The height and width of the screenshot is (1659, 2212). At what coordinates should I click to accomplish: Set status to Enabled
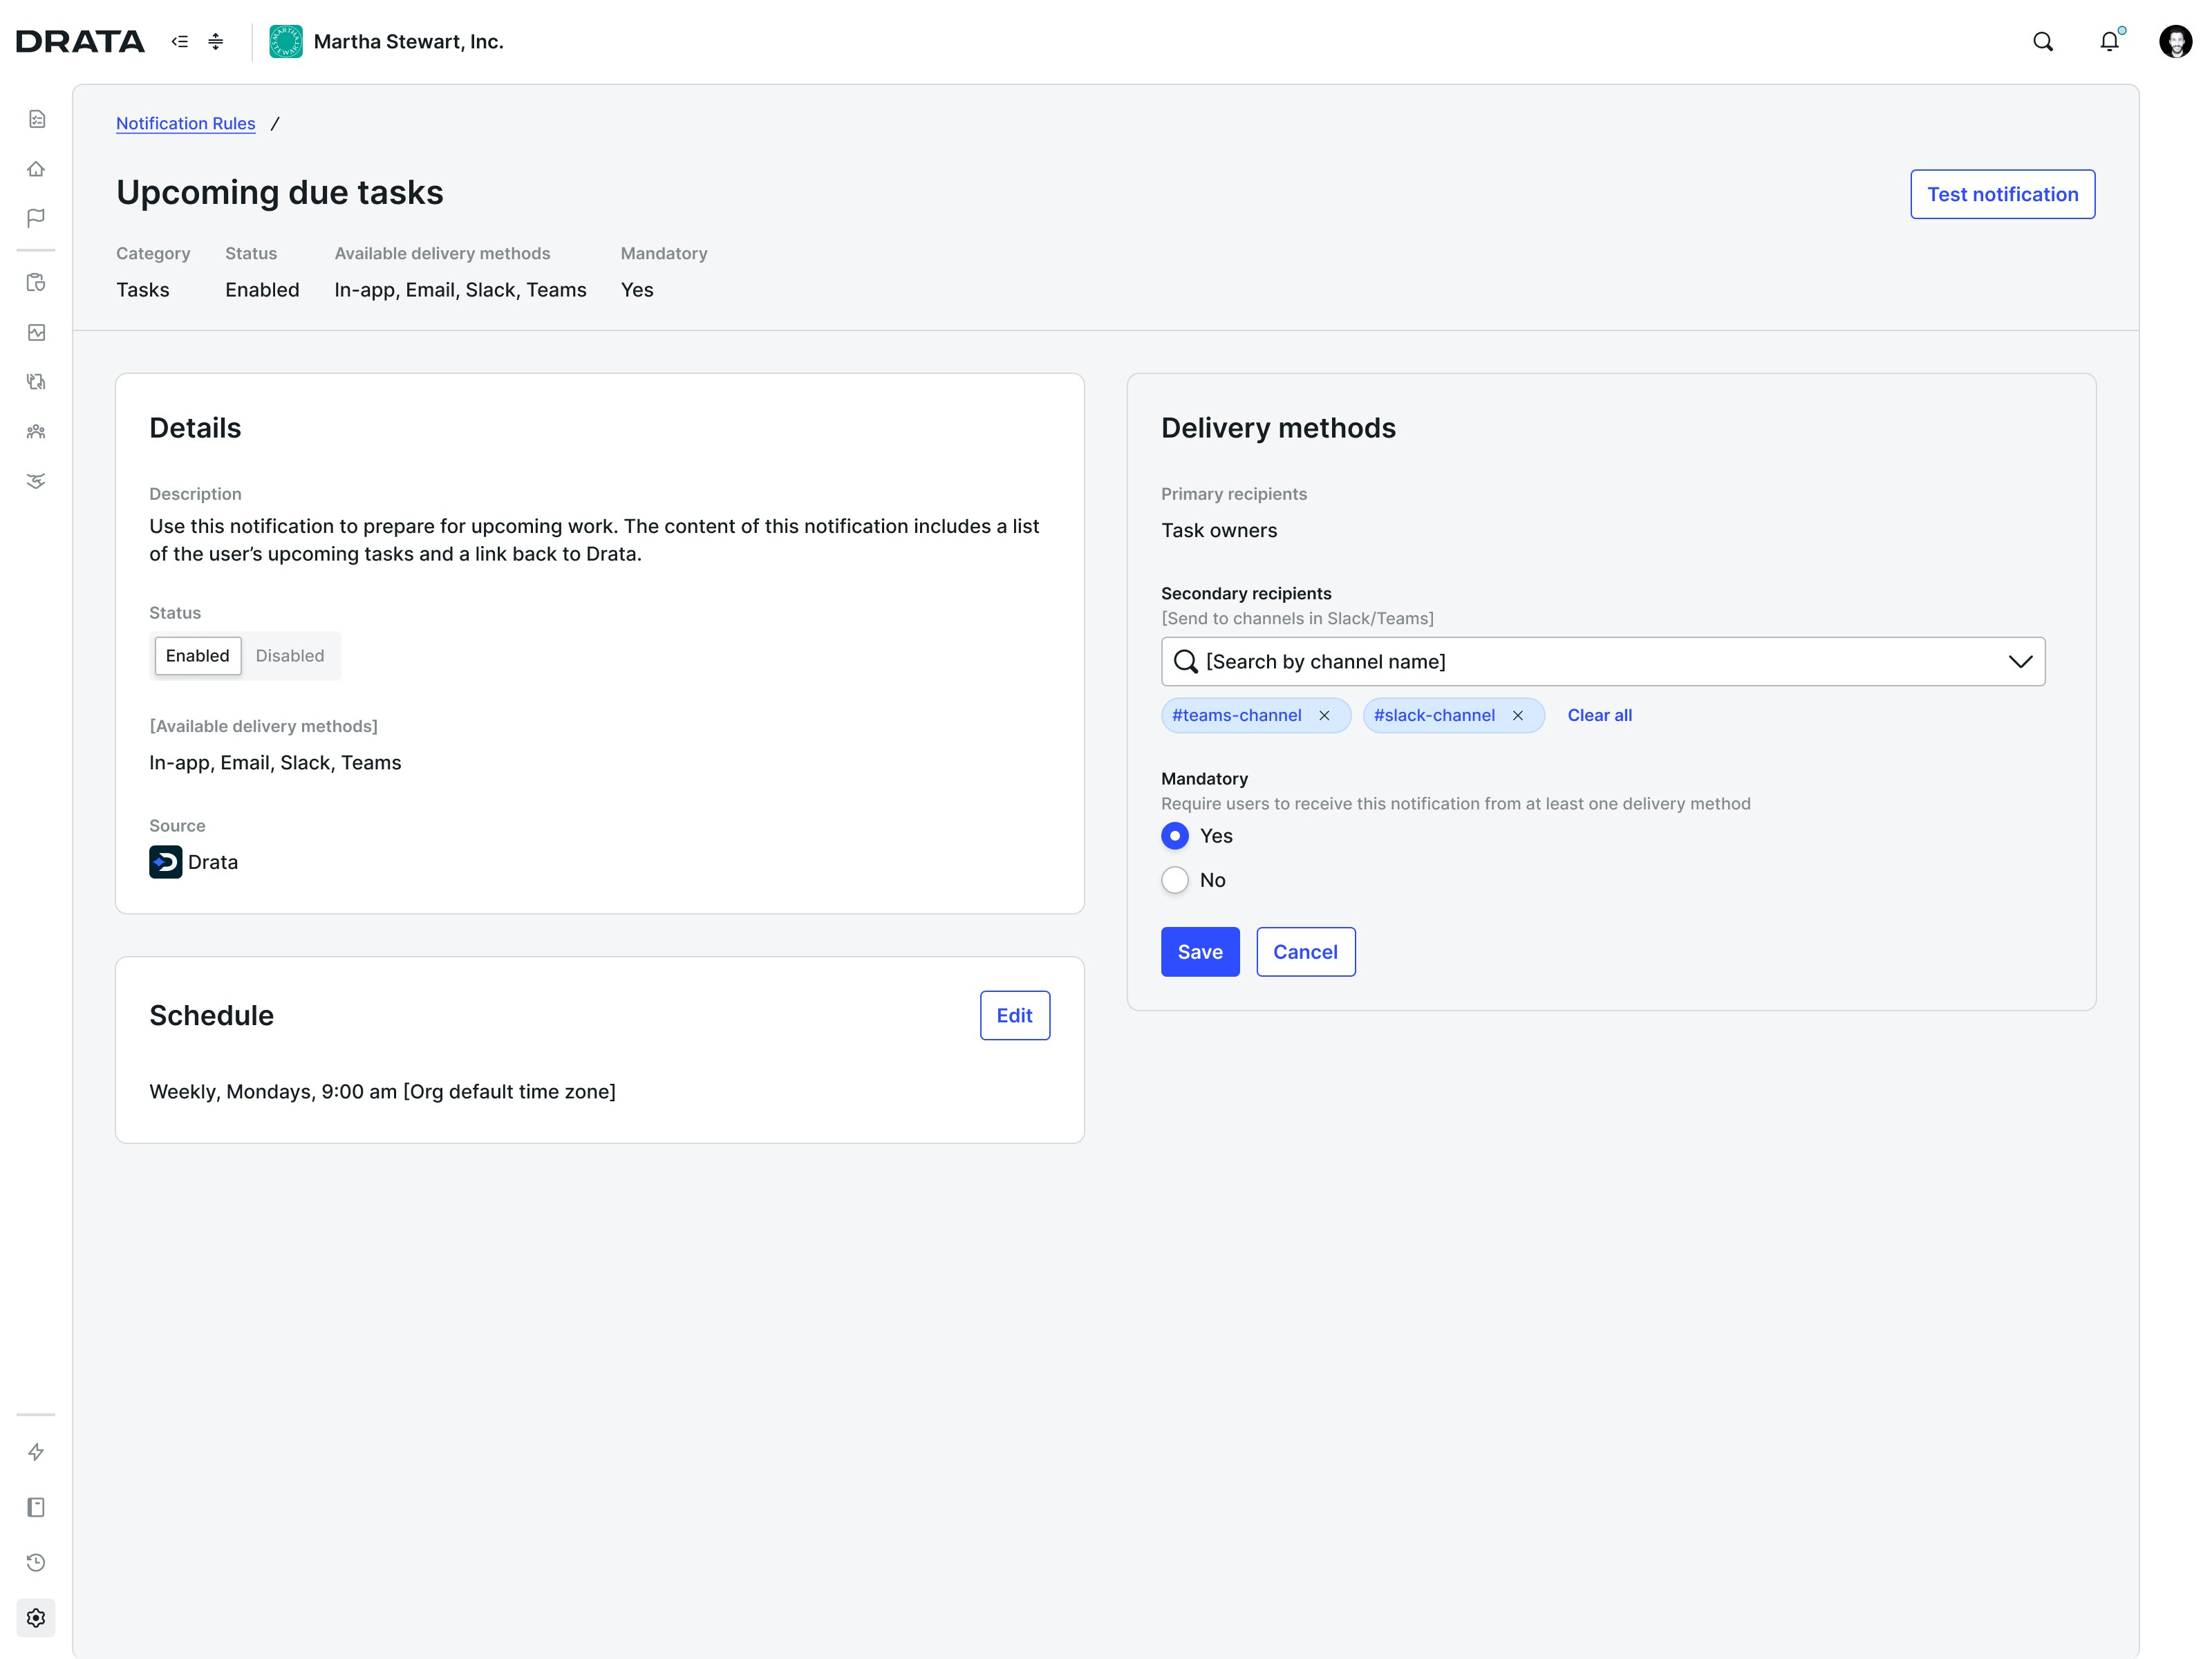[198, 656]
